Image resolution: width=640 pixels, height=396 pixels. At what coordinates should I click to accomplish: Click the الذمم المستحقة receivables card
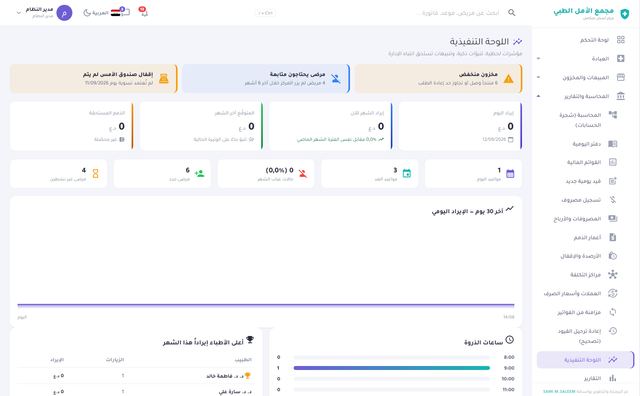point(72,126)
